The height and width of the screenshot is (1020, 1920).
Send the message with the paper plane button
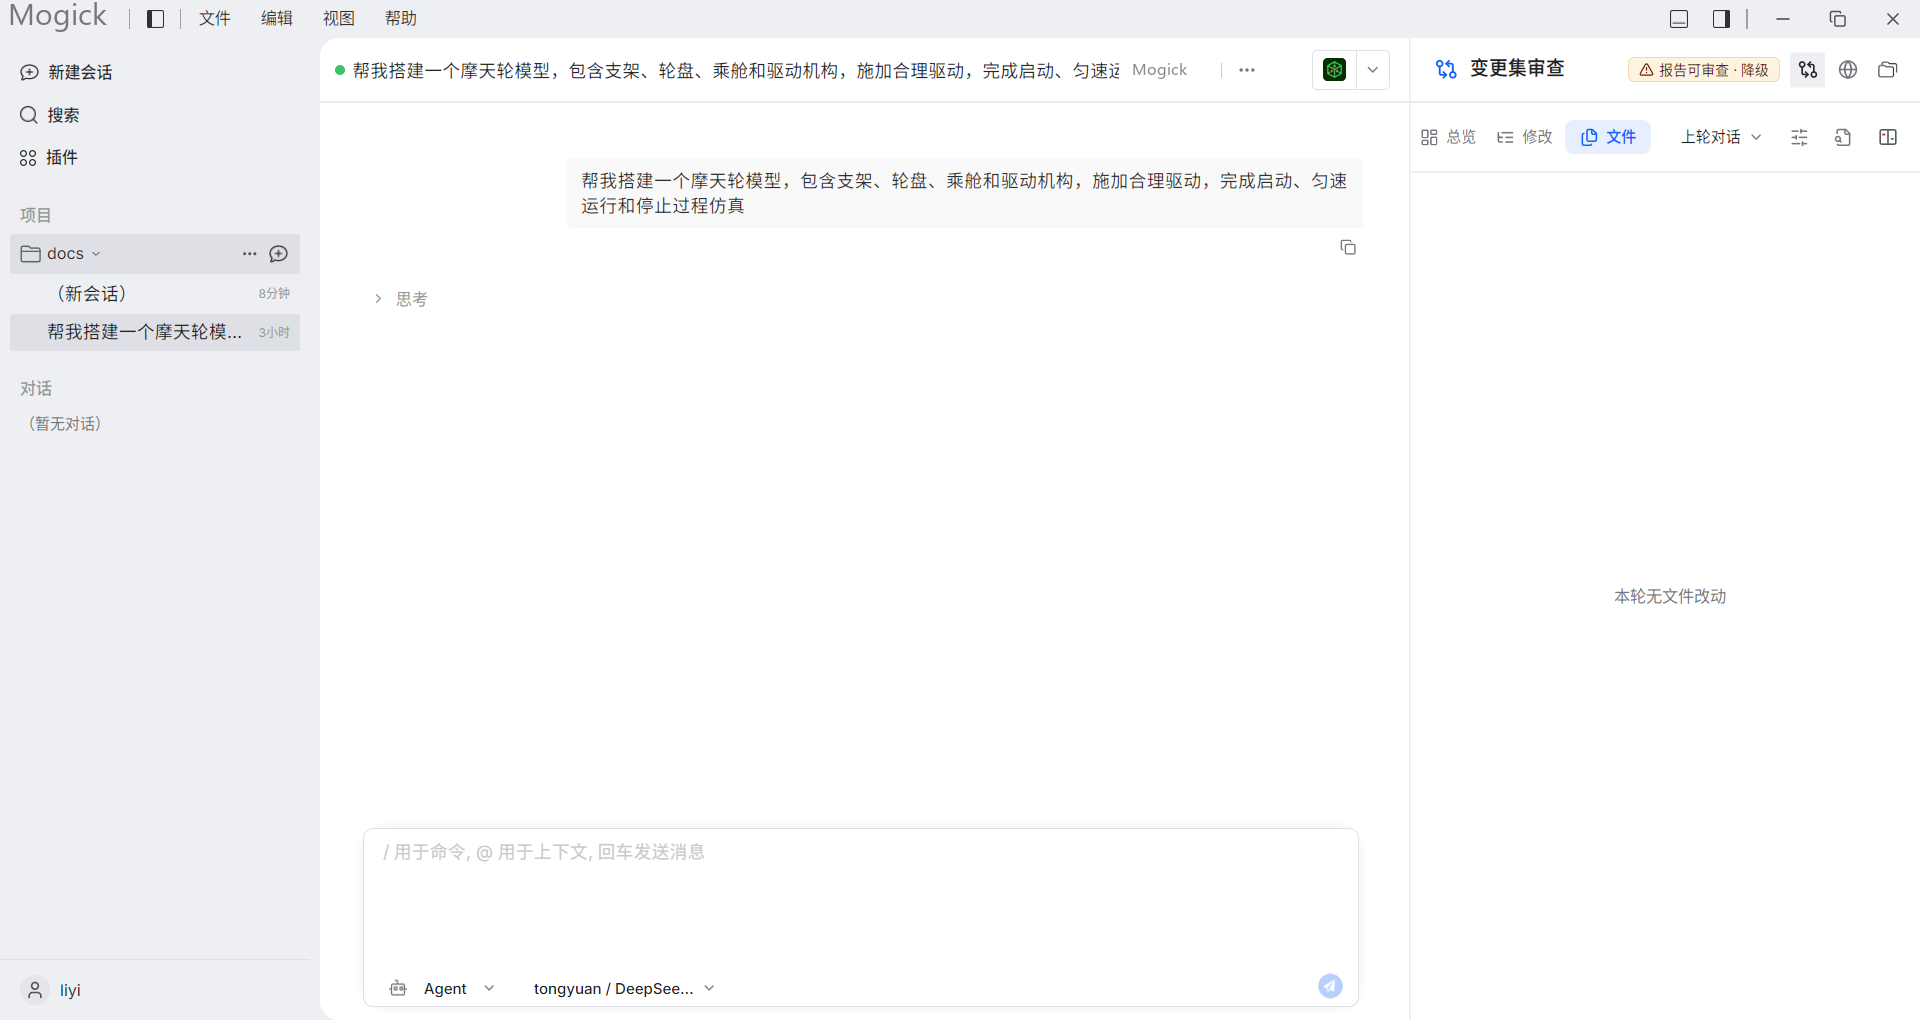point(1330,986)
